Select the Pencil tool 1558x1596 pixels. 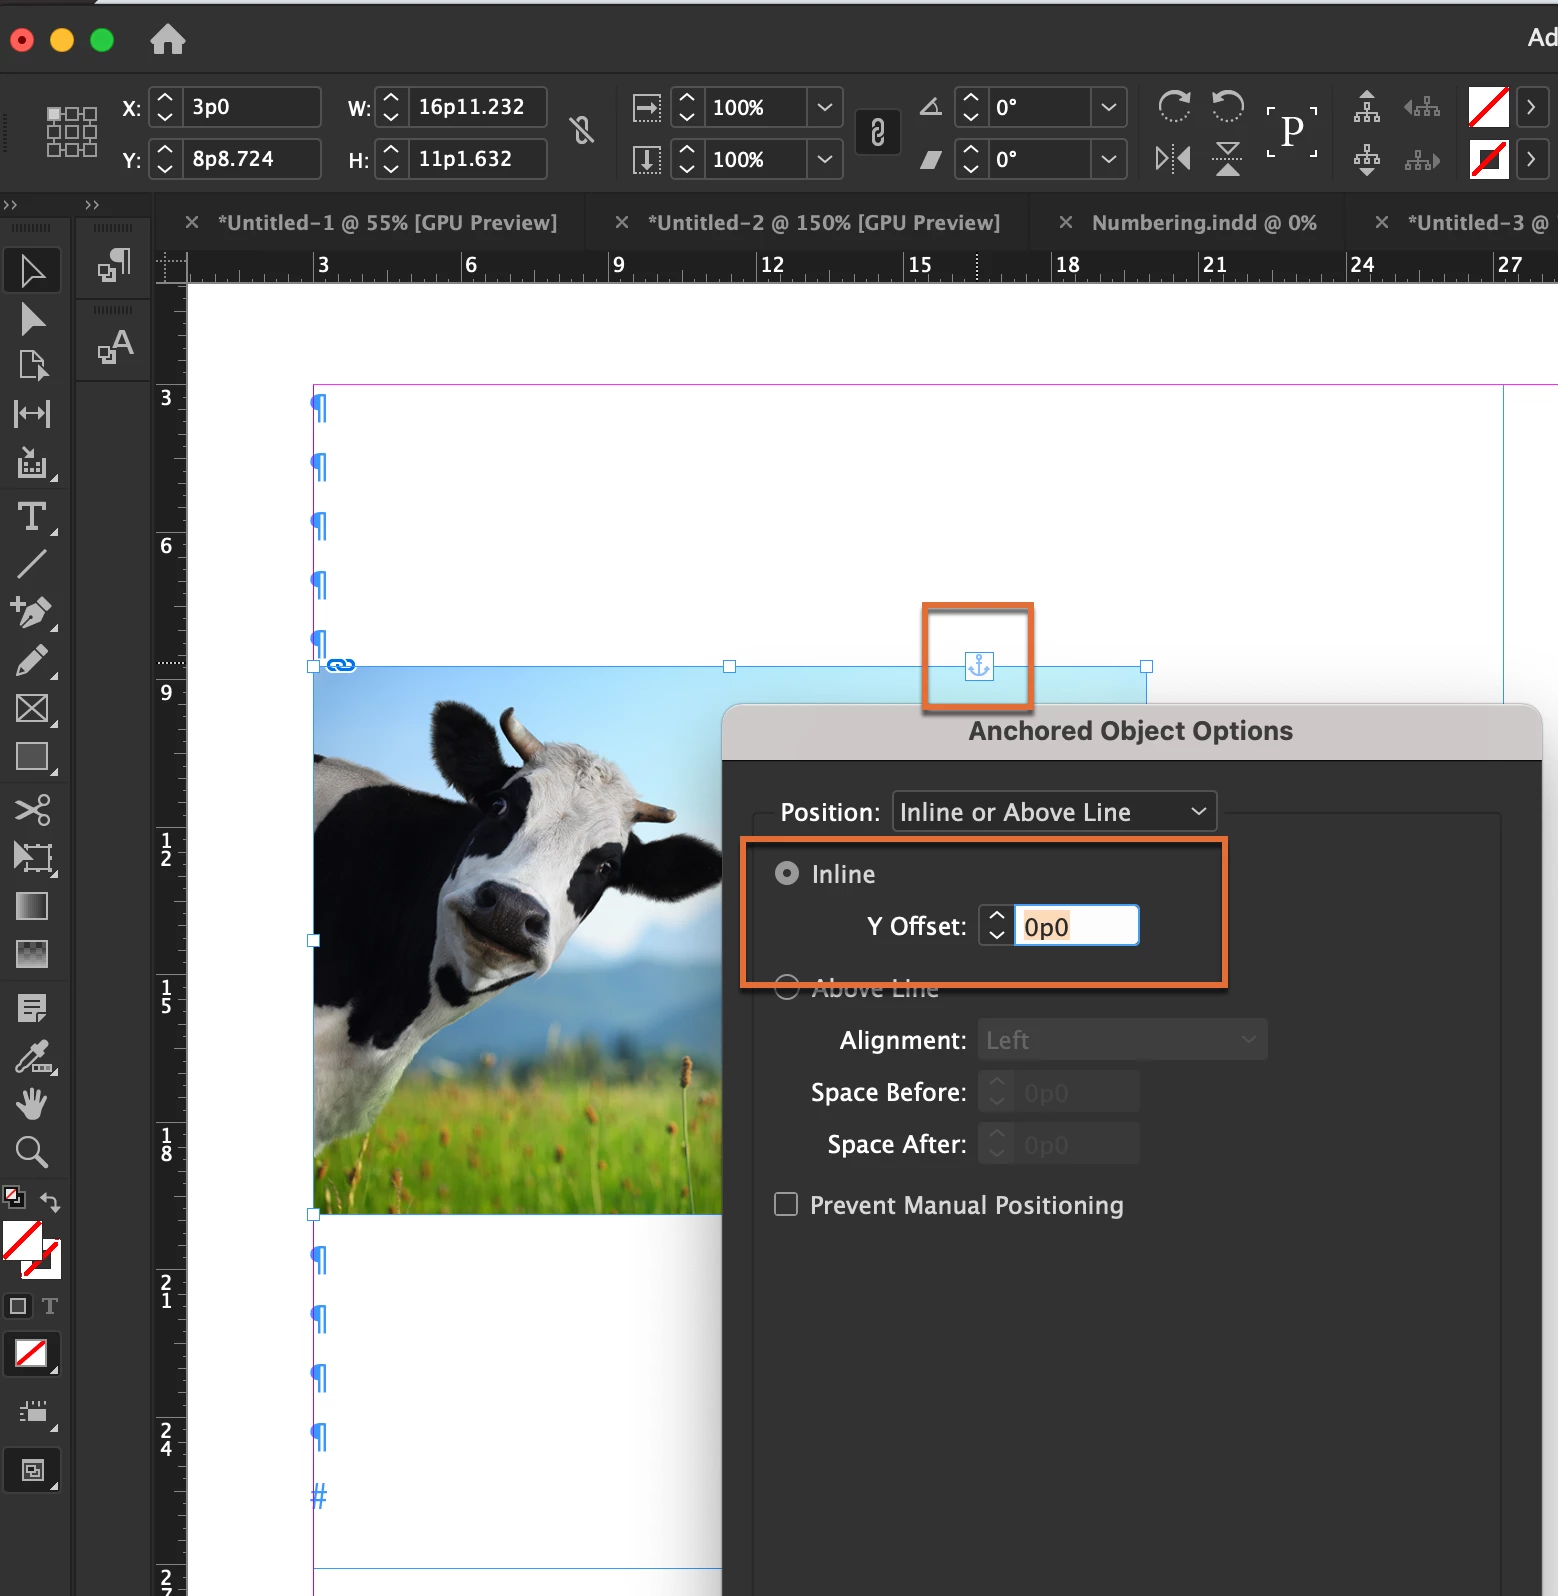[32, 660]
